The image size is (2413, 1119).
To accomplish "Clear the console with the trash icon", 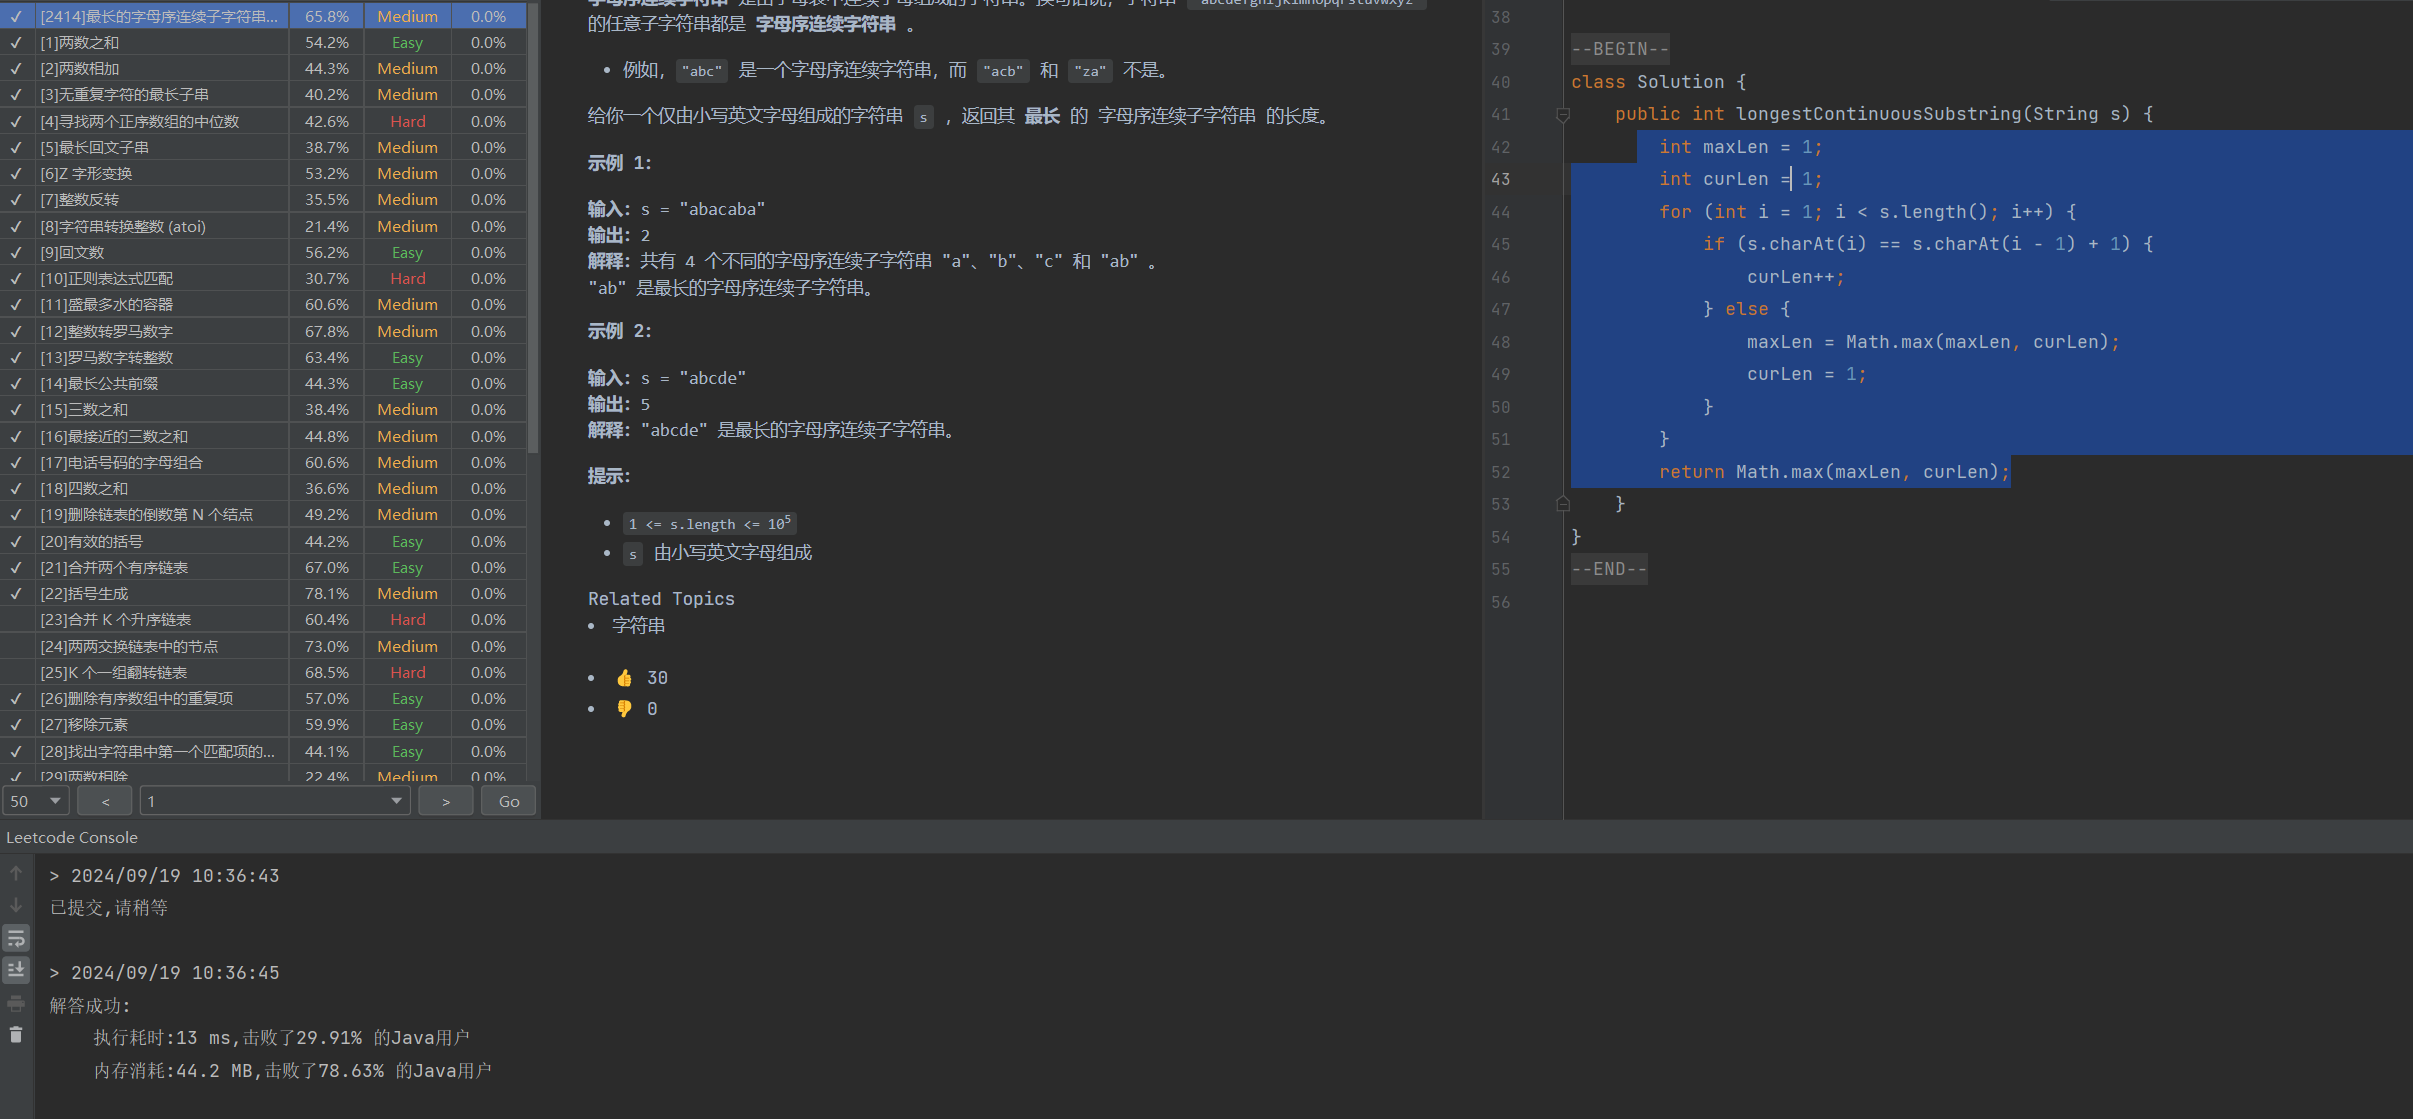I will (x=16, y=1035).
